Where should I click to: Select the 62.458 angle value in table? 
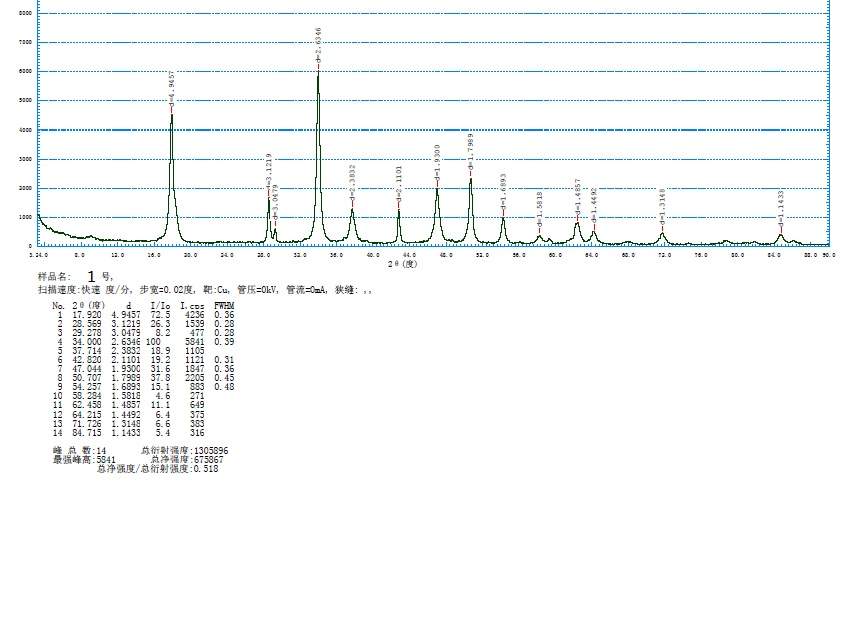click(87, 405)
